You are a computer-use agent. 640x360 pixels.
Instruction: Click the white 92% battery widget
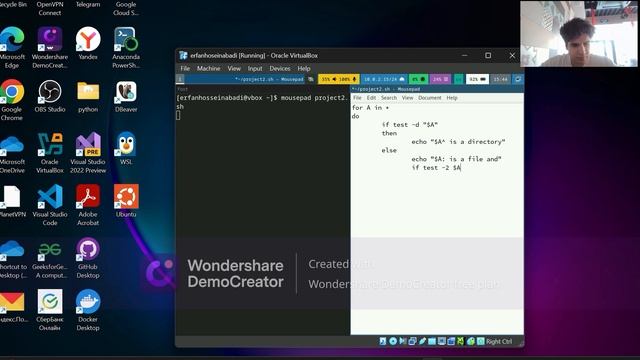tap(477, 79)
